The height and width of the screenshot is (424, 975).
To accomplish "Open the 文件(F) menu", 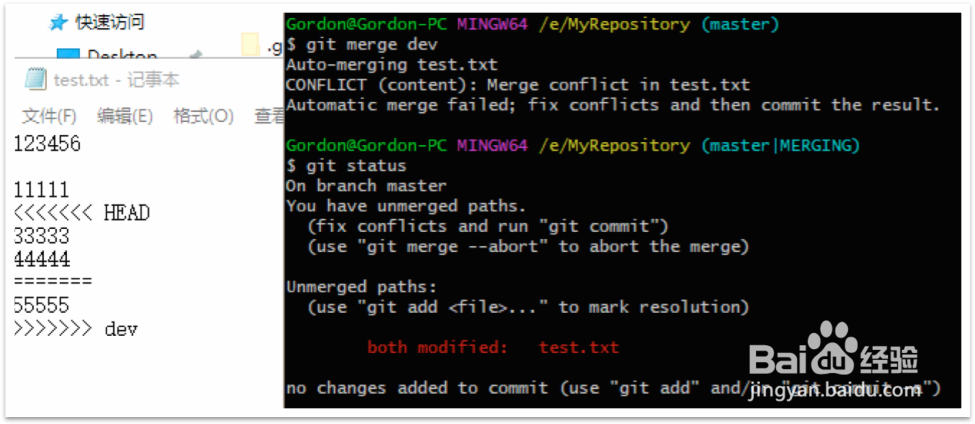I will click(49, 116).
